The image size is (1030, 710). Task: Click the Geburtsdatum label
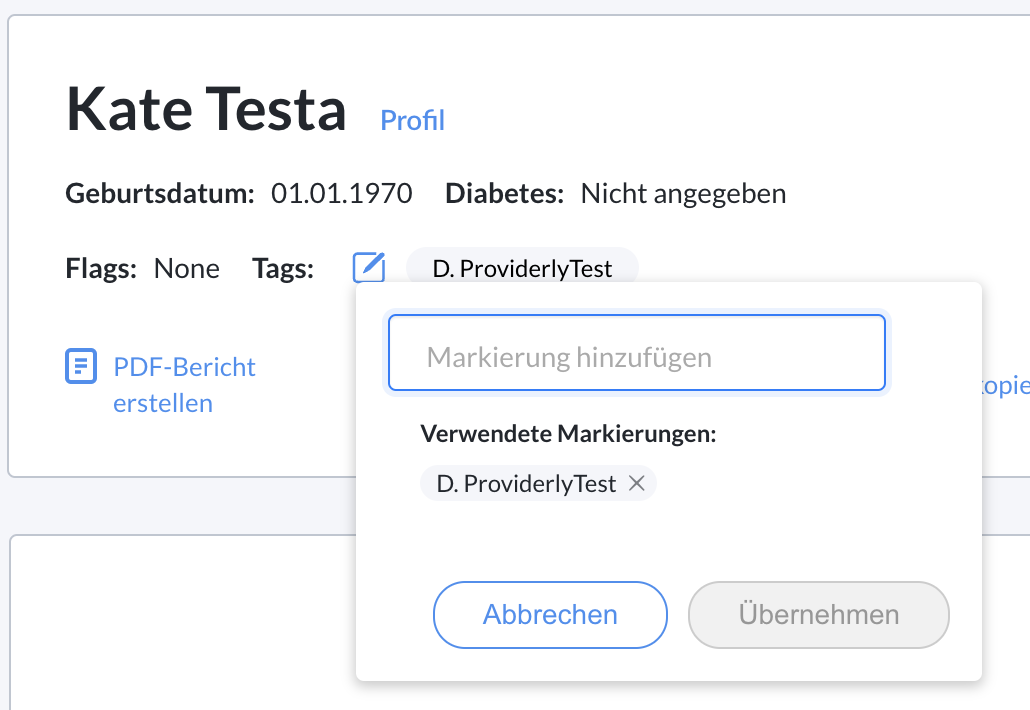pos(160,194)
